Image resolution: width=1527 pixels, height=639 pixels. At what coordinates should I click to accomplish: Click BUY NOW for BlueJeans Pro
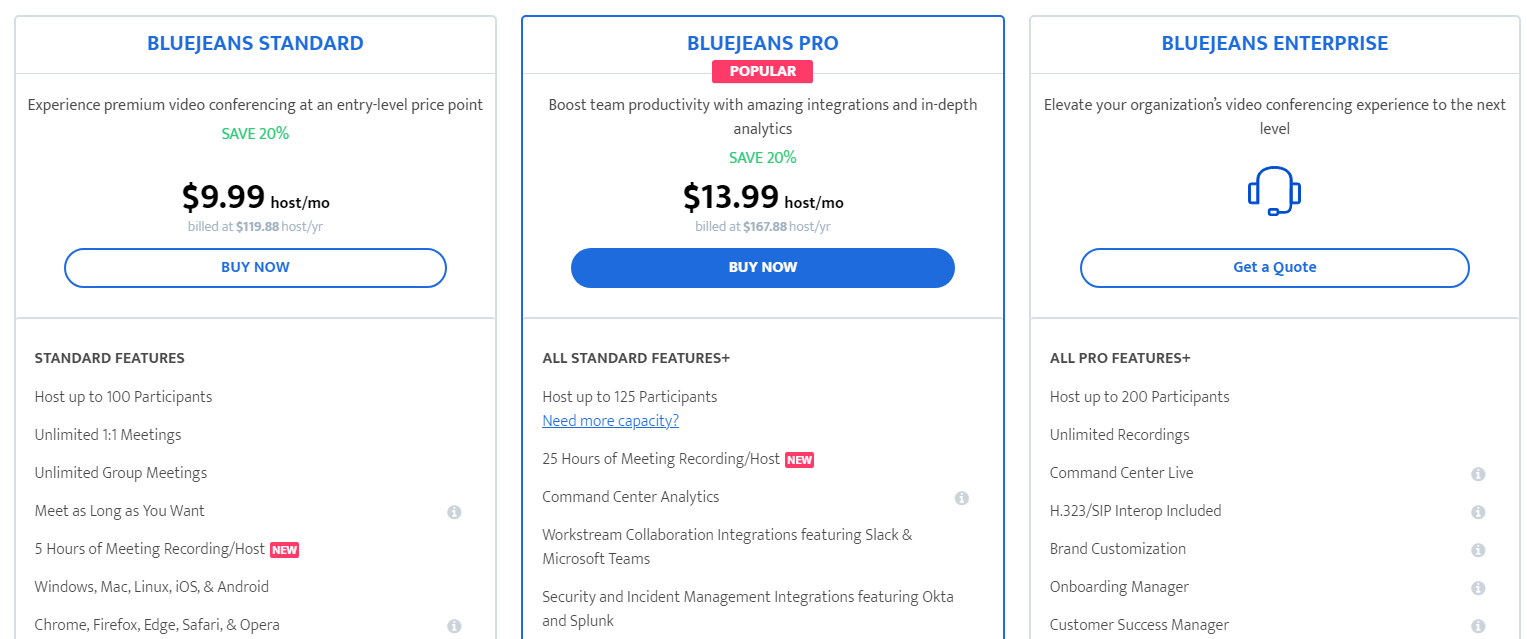click(x=763, y=267)
